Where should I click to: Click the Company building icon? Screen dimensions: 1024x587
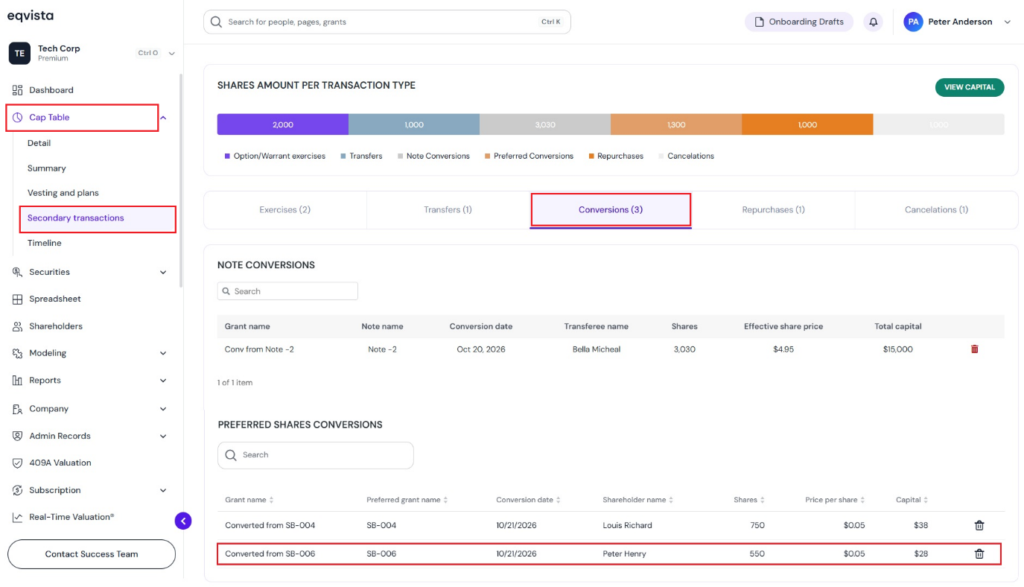tap(18, 409)
